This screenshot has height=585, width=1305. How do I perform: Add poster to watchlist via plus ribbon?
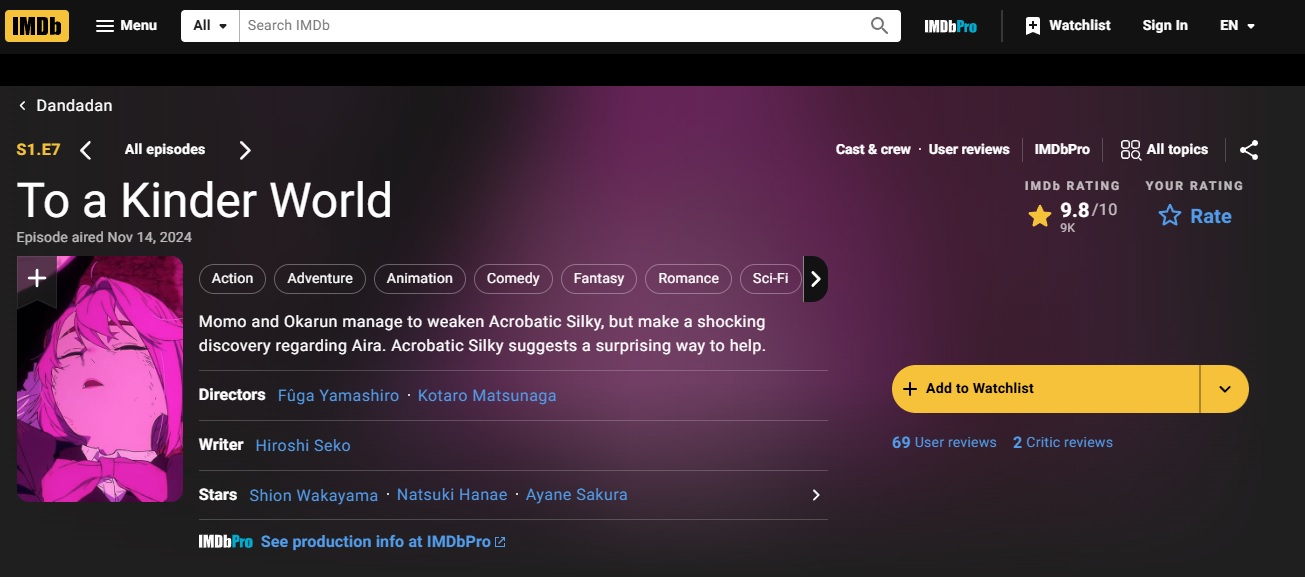tap(37, 278)
